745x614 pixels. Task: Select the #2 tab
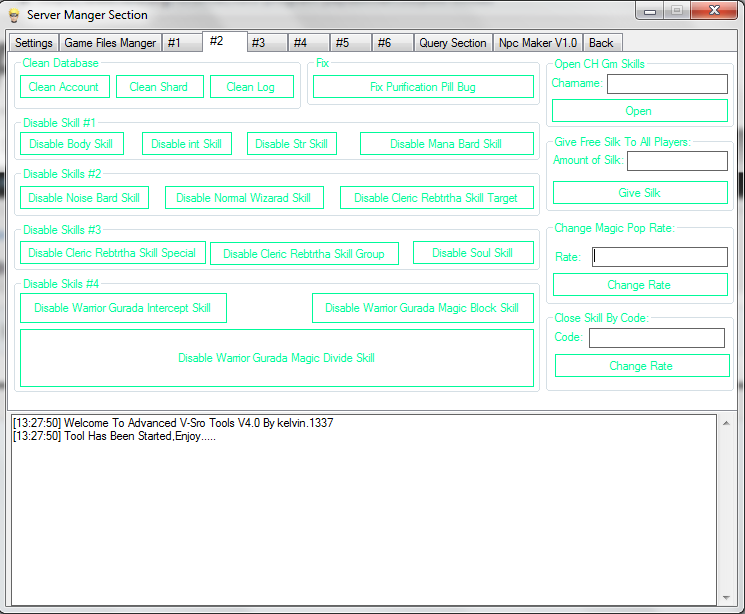click(225, 41)
